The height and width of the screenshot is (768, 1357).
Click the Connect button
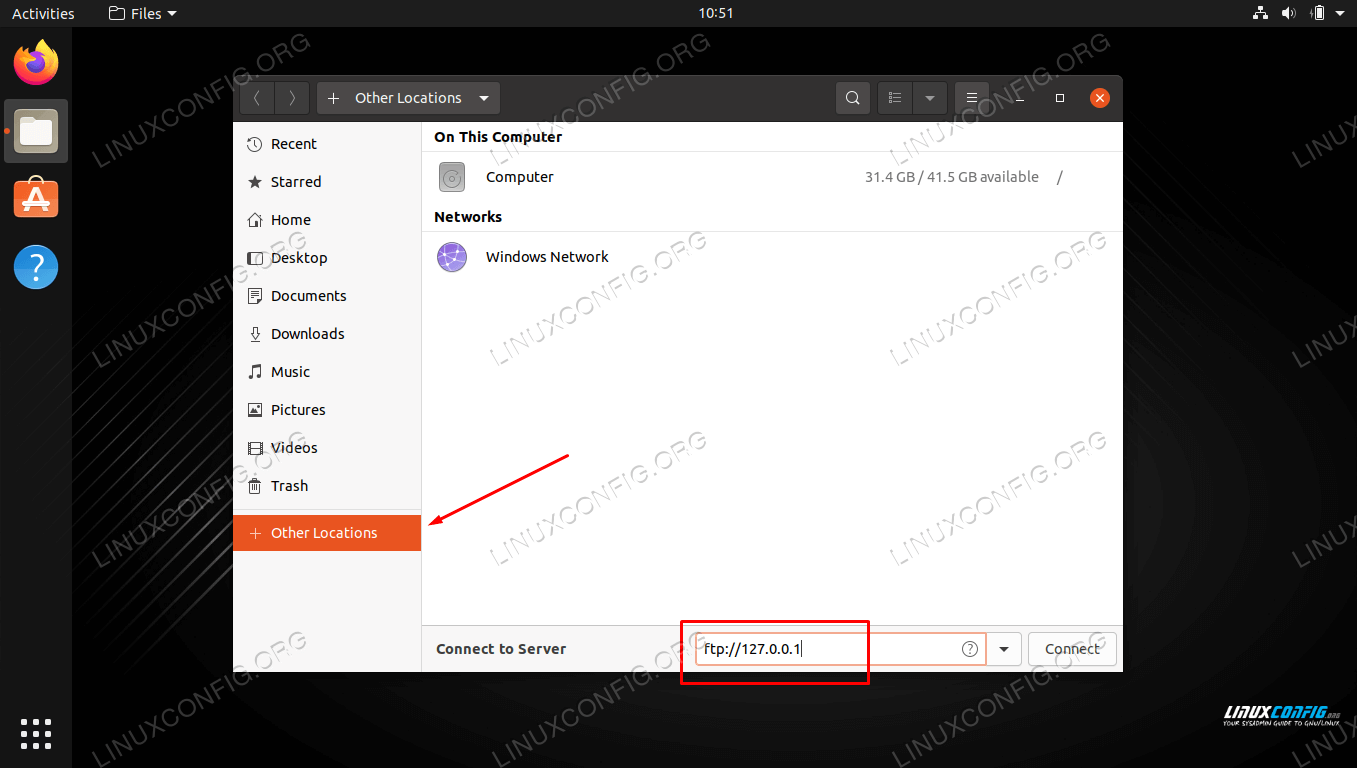point(1072,649)
